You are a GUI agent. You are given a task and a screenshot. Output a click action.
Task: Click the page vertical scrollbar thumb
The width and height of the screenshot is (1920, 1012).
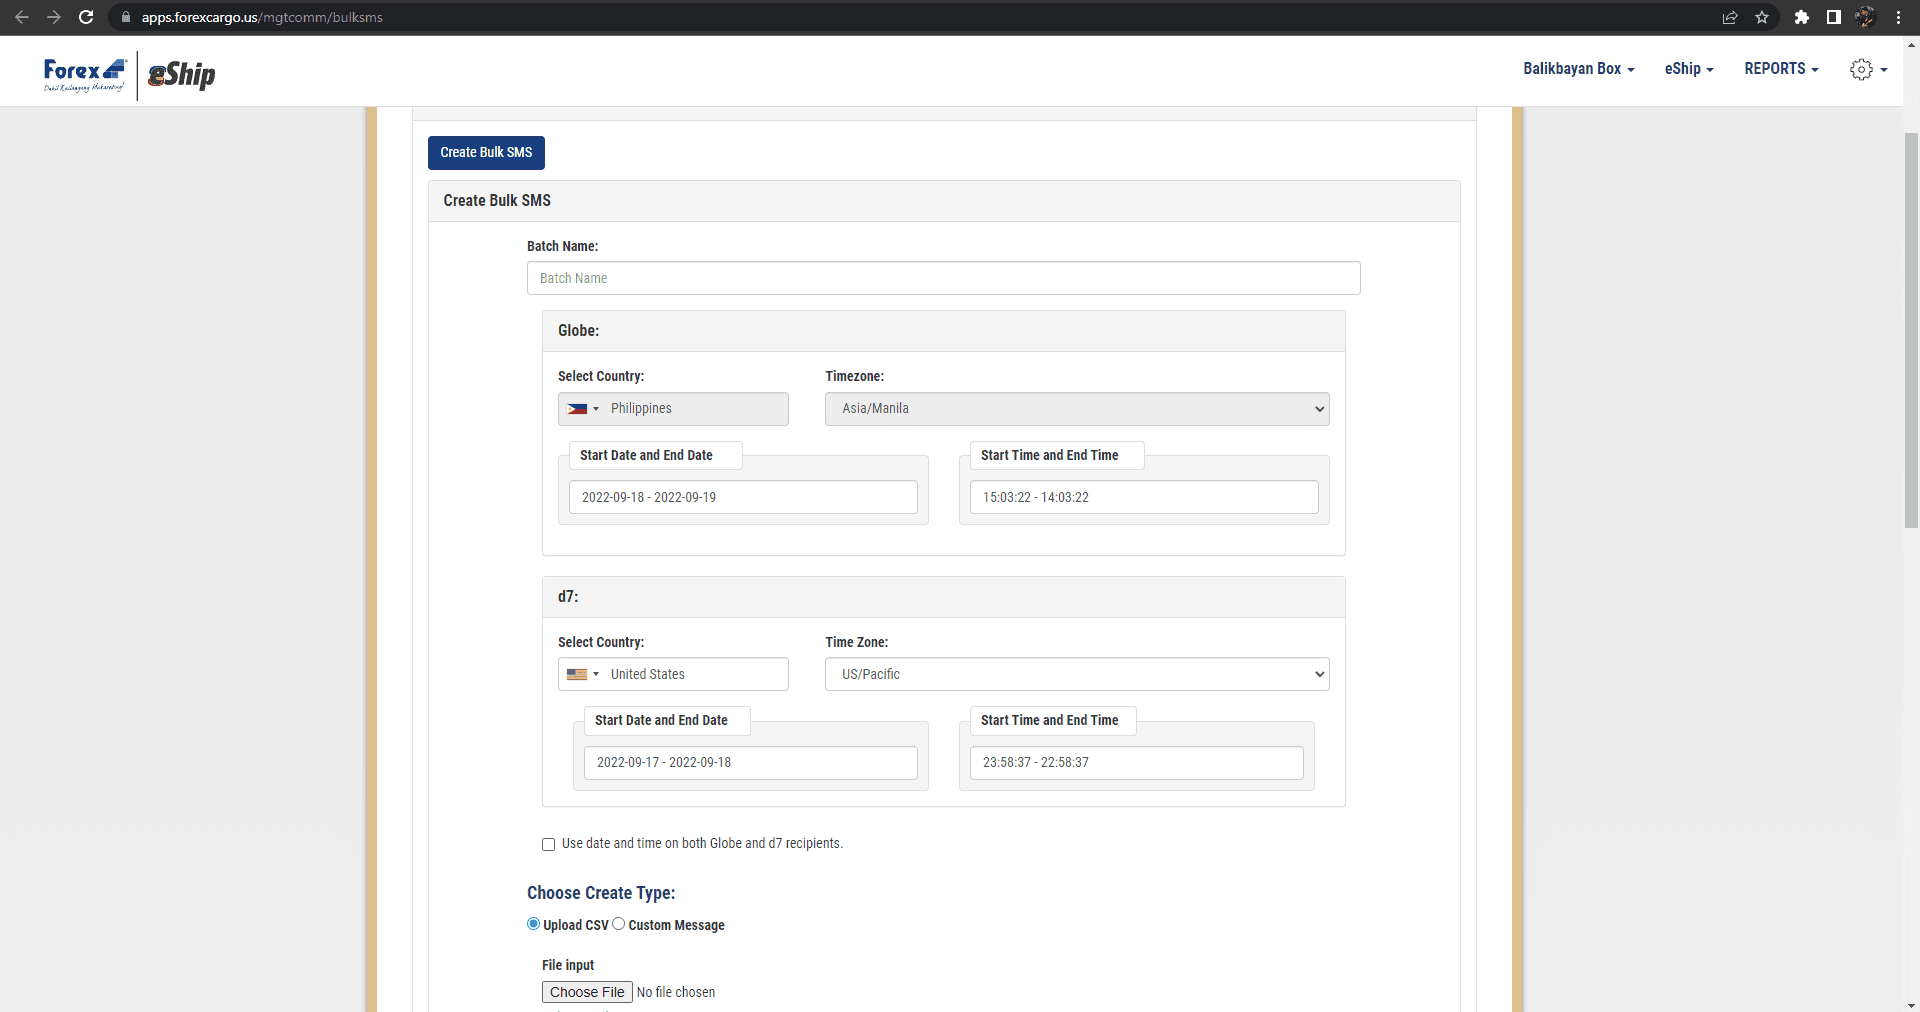point(1911,330)
